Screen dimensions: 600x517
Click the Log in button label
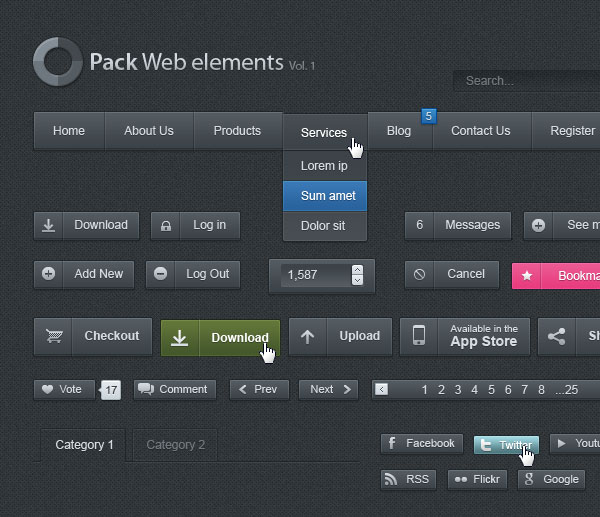pyautogui.click(x=209, y=225)
